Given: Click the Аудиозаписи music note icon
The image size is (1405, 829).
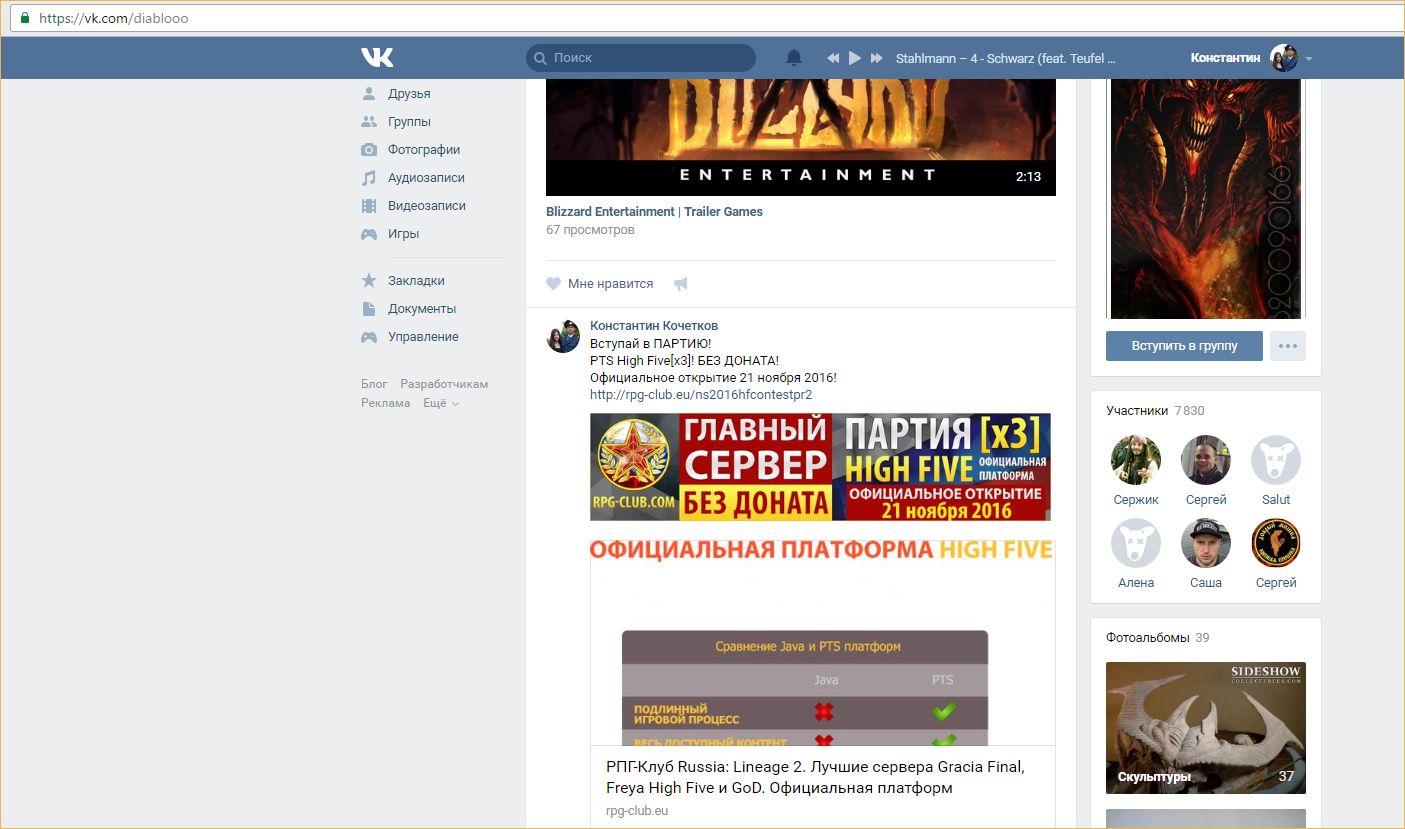Looking at the screenshot, I should tap(369, 178).
